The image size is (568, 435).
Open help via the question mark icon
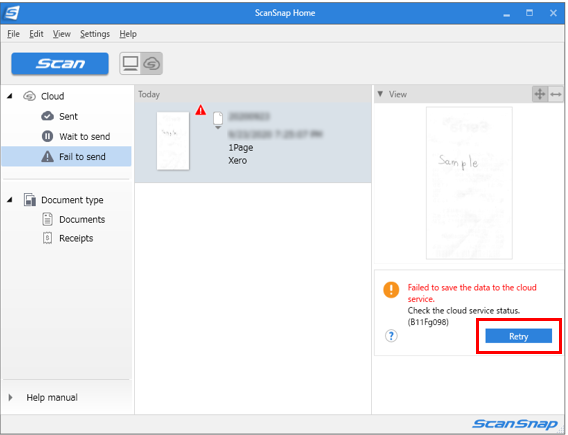(391, 336)
